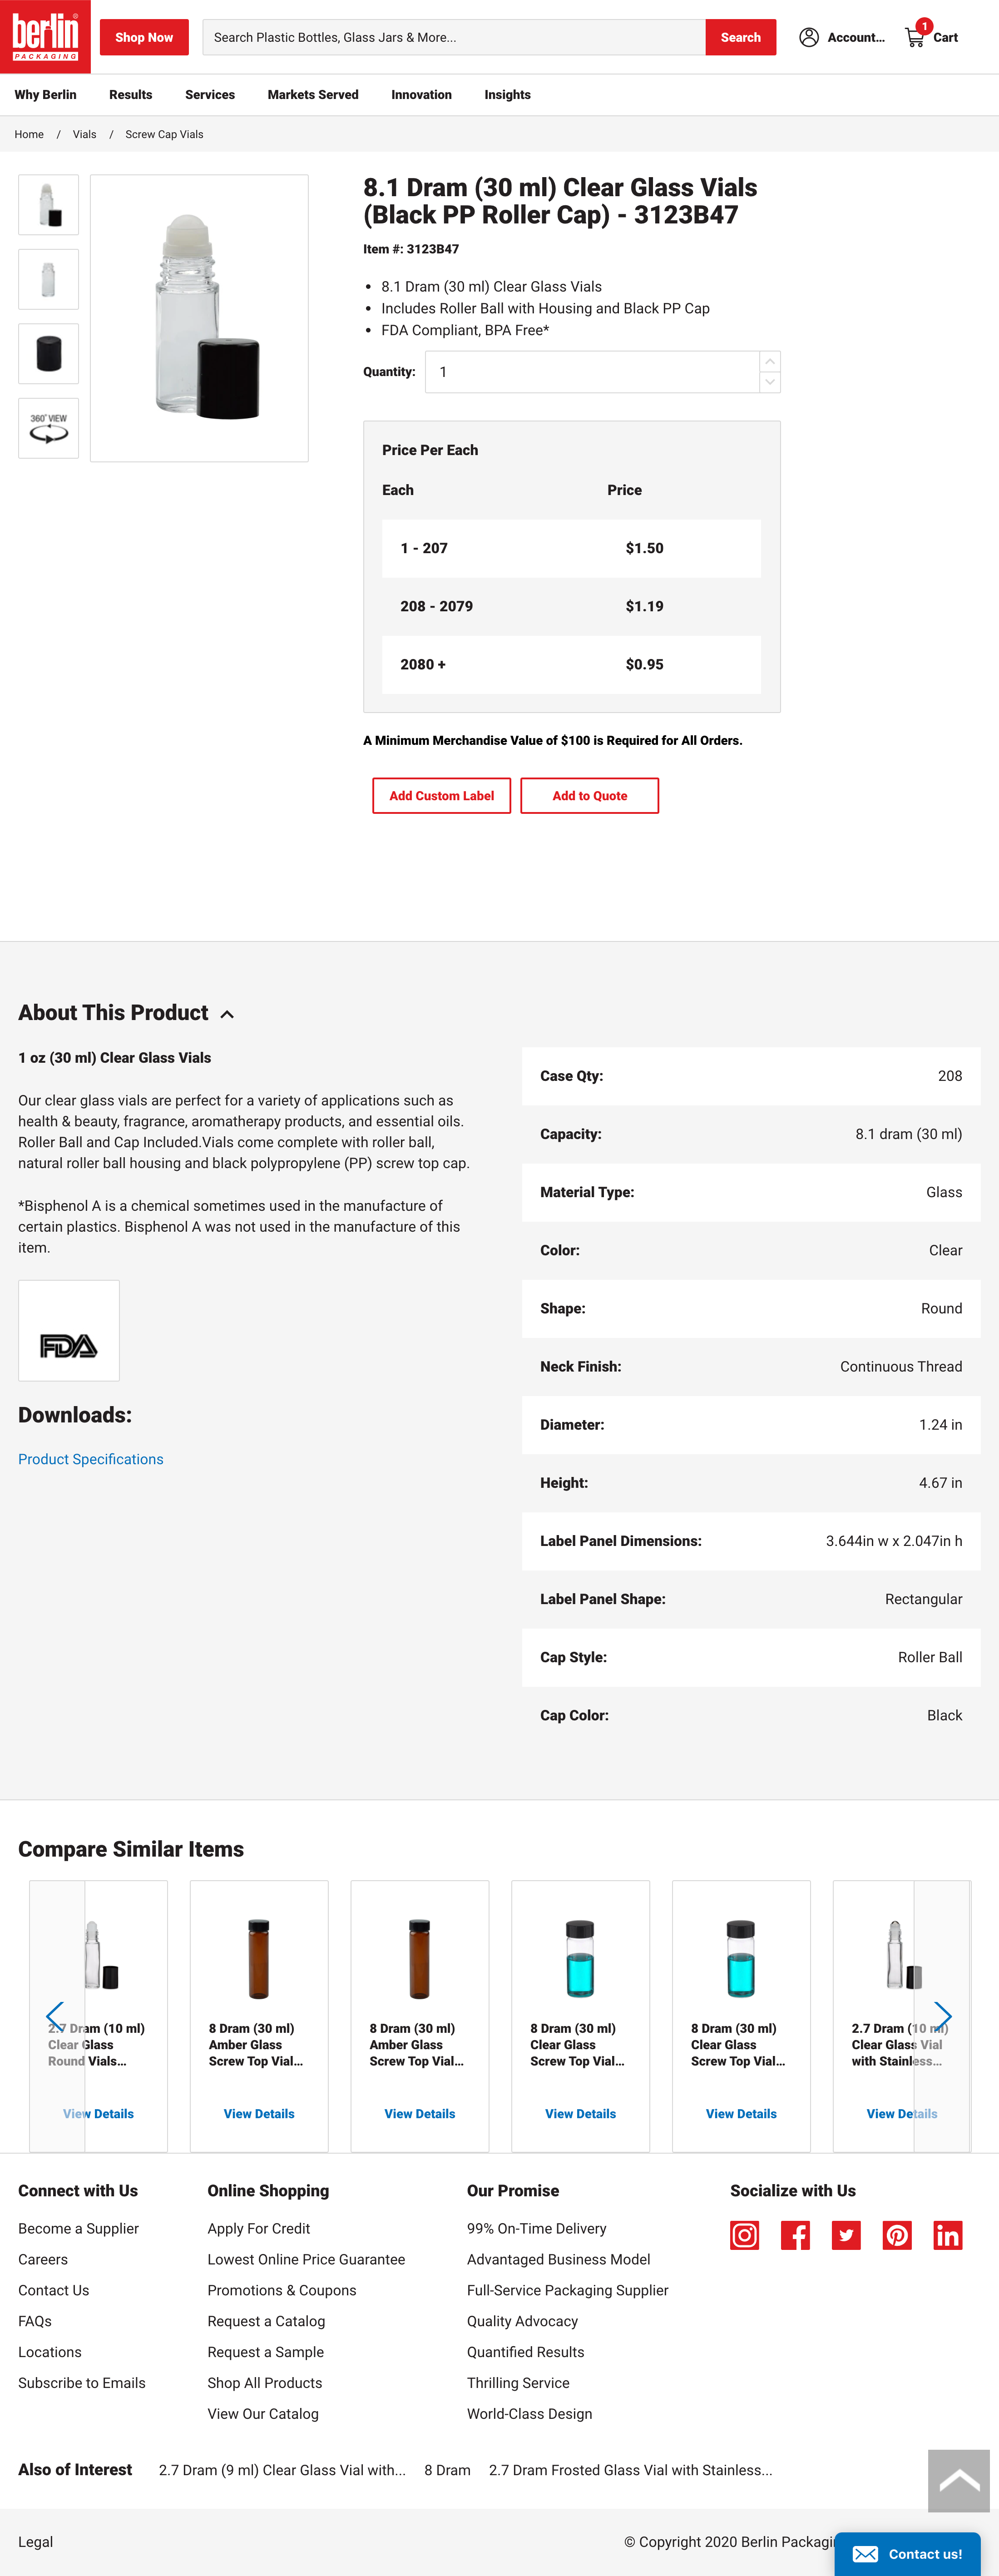
Task: Increase quantity with the up arrow
Action: [770, 362]
